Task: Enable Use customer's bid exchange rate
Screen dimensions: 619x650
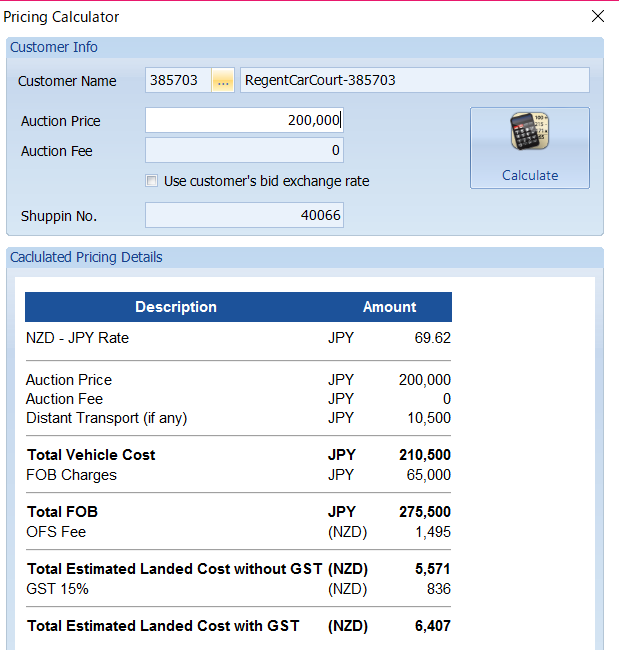Action: [x=151, y=181]
